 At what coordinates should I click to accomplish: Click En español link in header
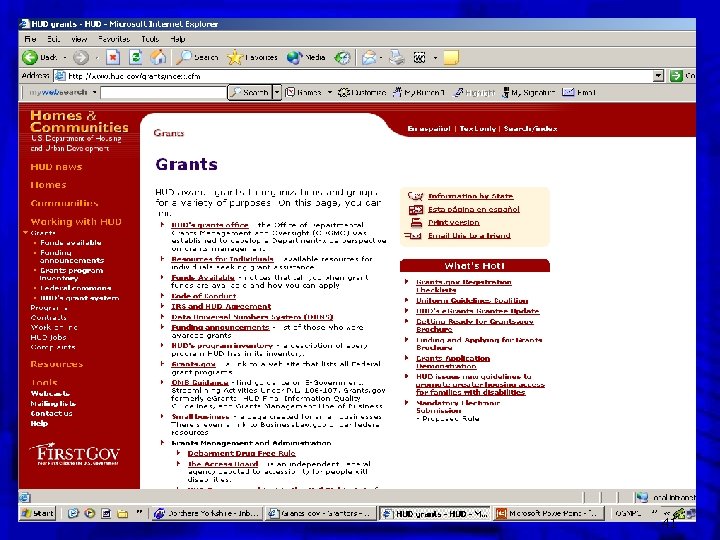tap(428, 129)
